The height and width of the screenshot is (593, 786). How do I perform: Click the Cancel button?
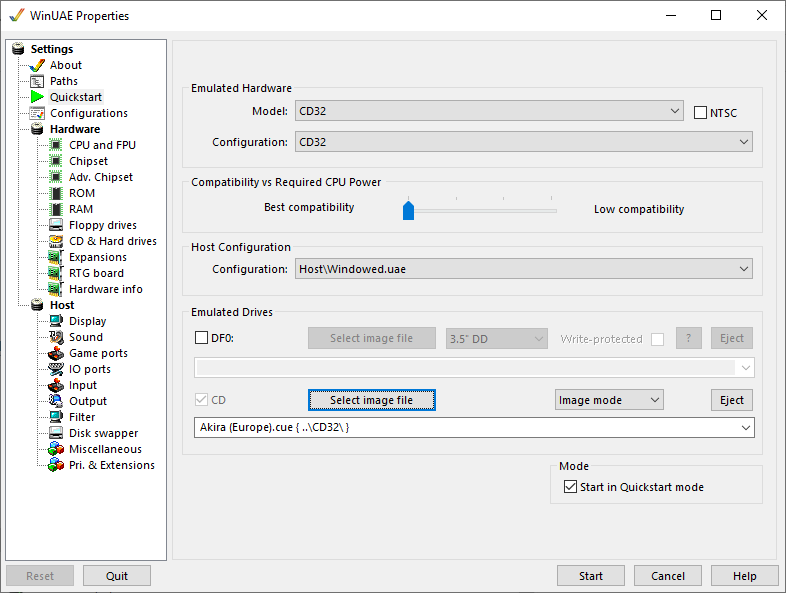coord(668,575)
